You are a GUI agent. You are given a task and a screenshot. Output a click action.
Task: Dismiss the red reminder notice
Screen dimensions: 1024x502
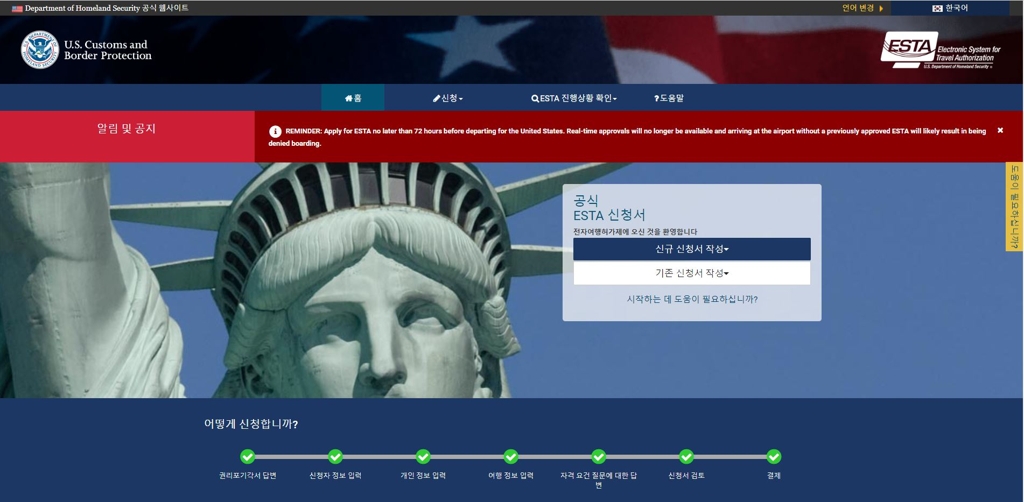click(x=999, y=131)
